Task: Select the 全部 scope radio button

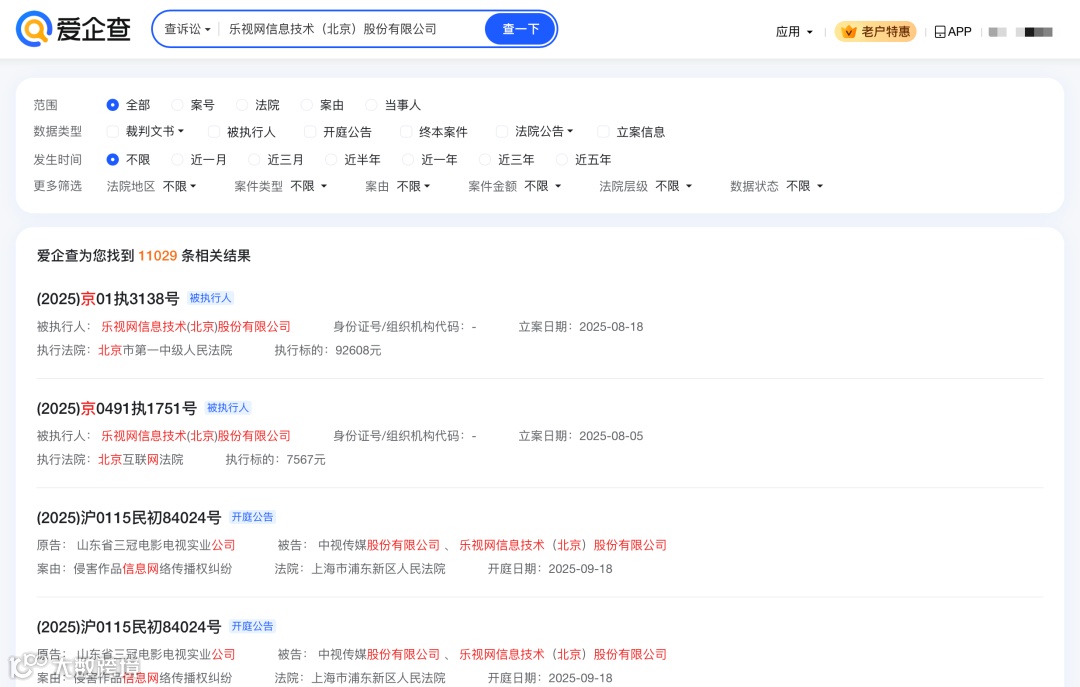Action: pyautogui.click(x=113, y=105)
